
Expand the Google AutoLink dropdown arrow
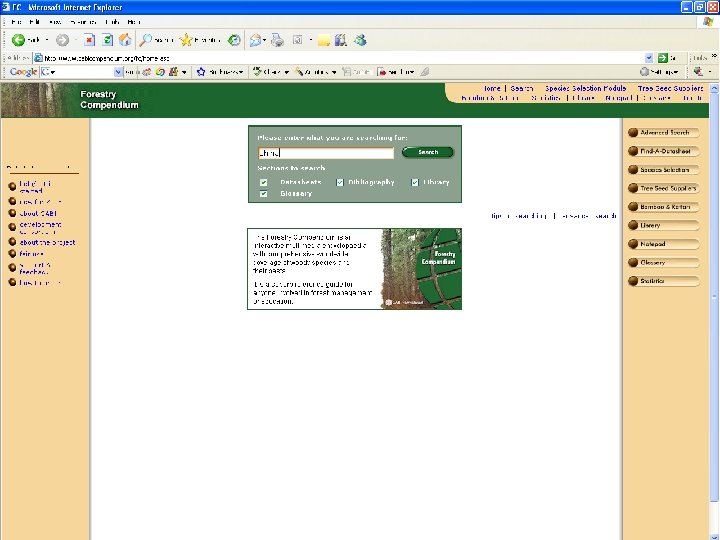click(334, 72)
